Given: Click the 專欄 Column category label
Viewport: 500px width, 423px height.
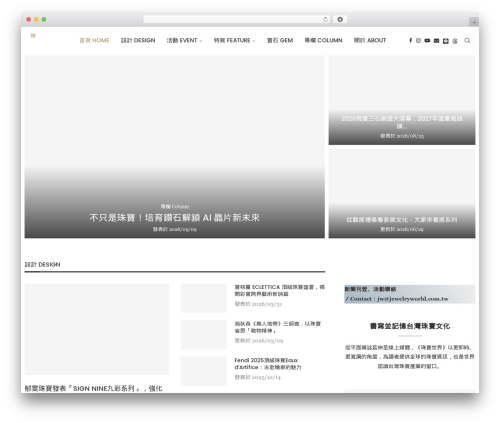Looking at the screenshot, I should pos(175,206).
